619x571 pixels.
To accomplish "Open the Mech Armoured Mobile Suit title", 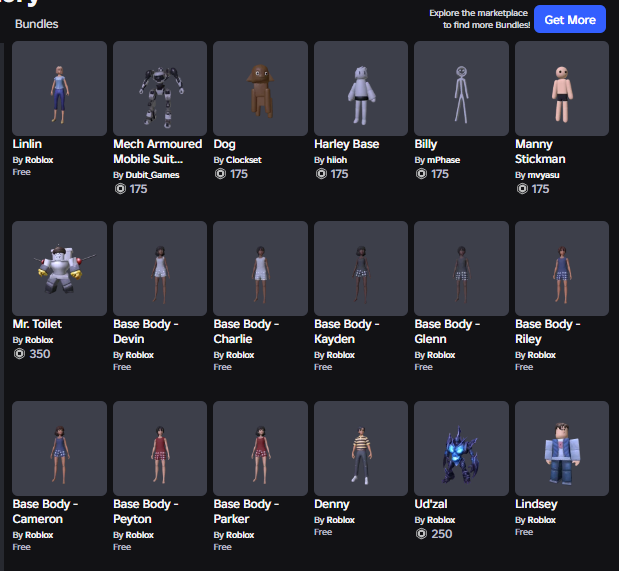I will [158, 151].
